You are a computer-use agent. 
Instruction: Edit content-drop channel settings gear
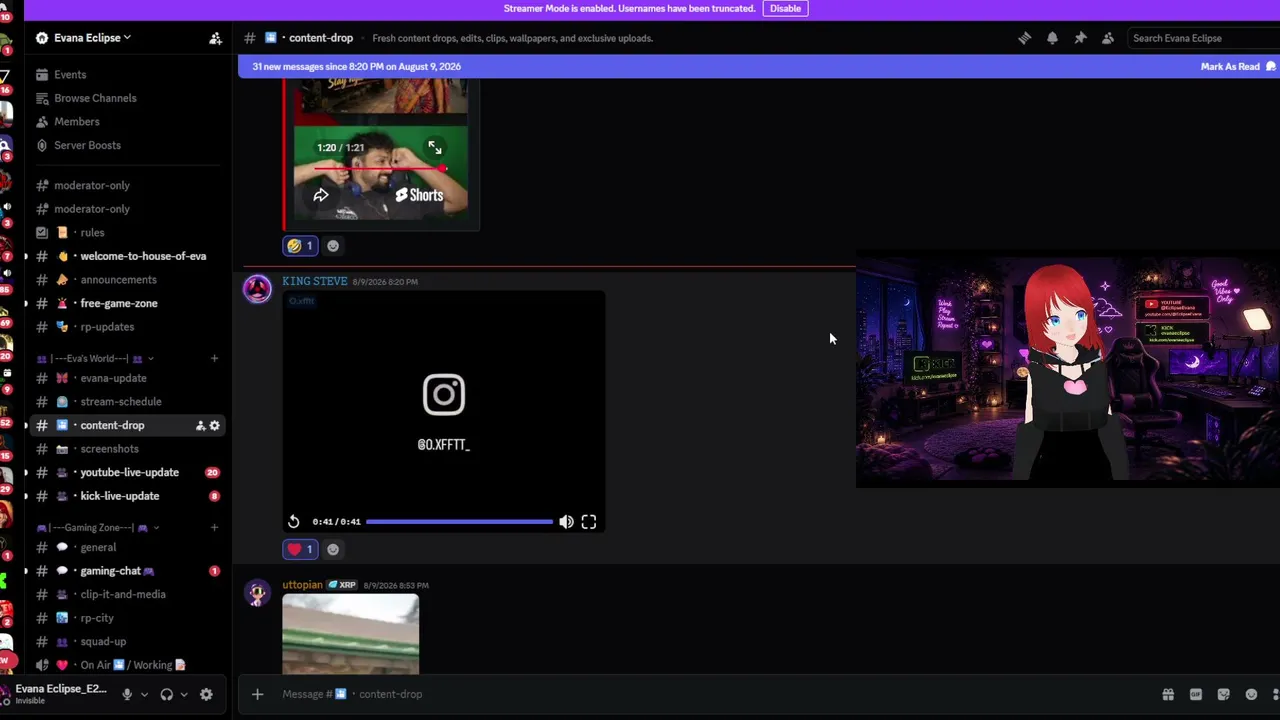214,425
